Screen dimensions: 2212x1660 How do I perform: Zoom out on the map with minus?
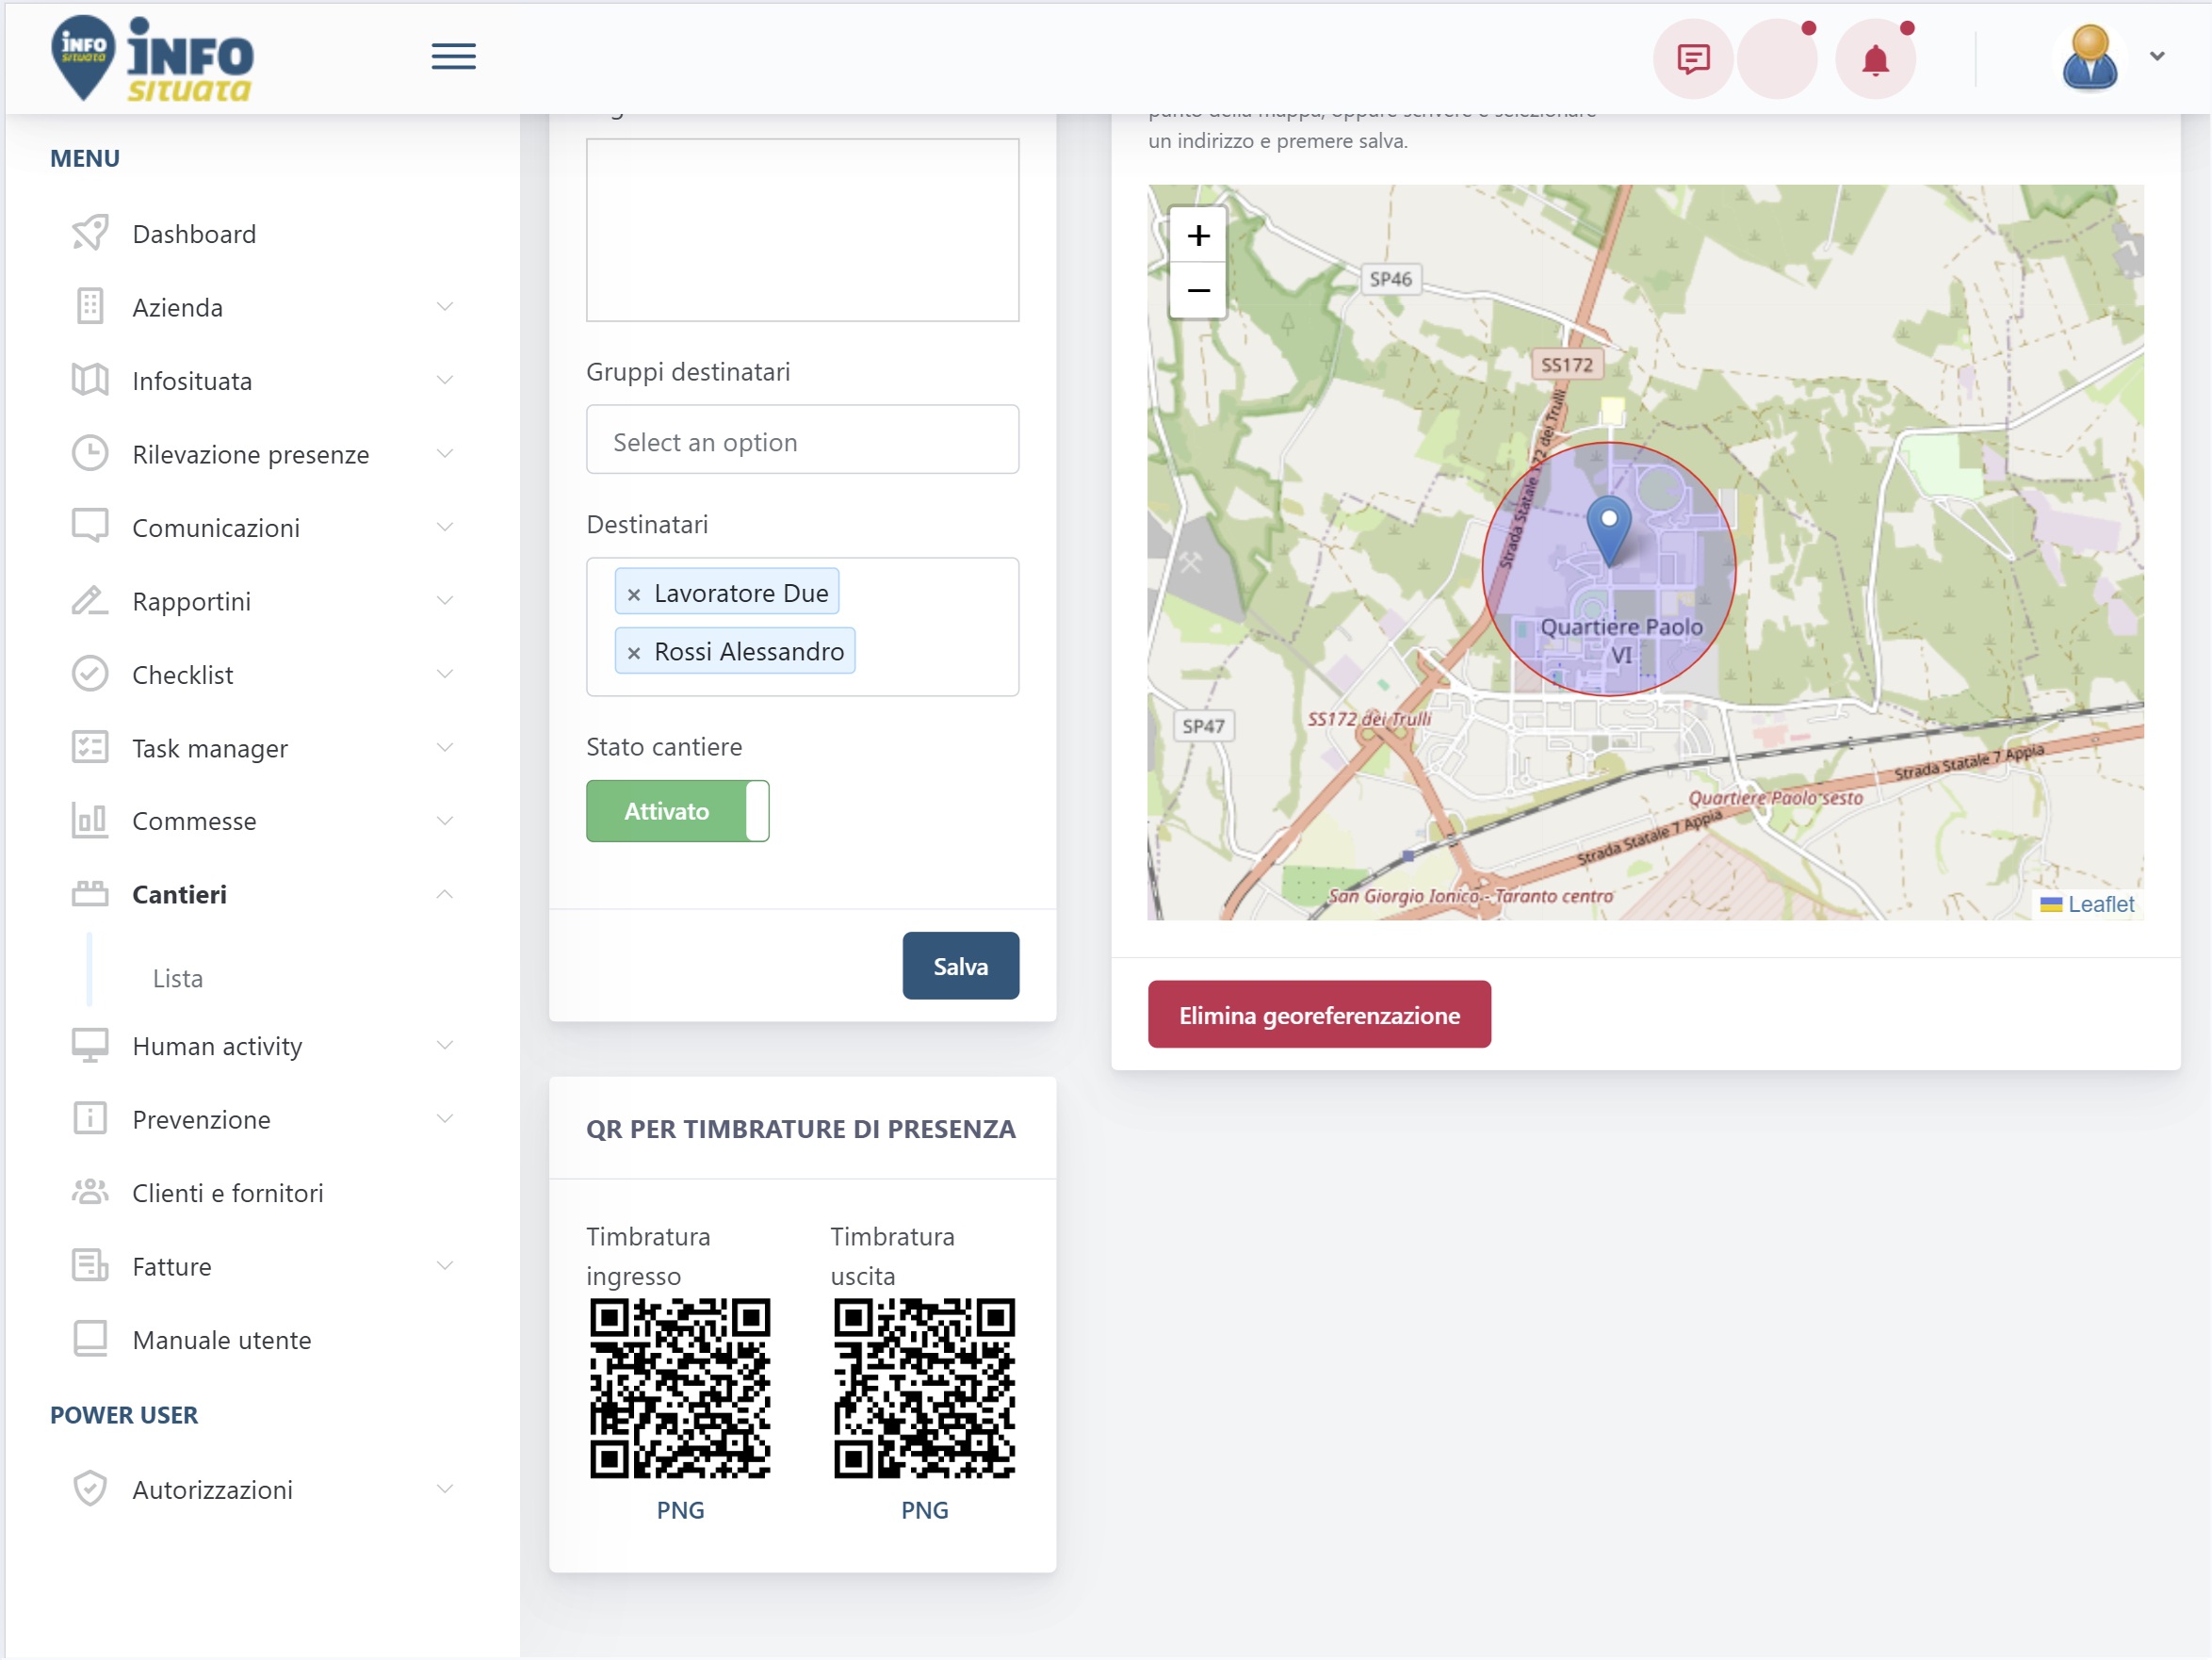click(x=1198, y=291)
